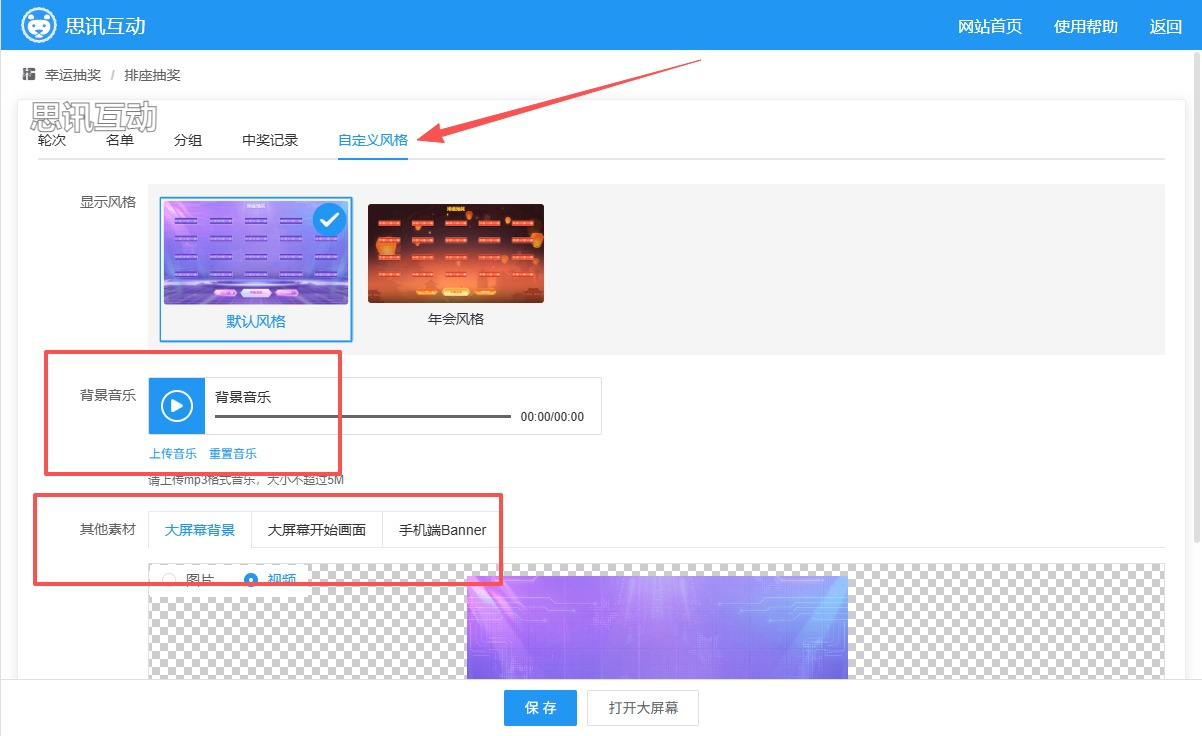Go to 网站首页 in top navigation
Image resolution: width=1202 pixels, height=736 pixels.
pyautogui.click(x=990, y=27)
